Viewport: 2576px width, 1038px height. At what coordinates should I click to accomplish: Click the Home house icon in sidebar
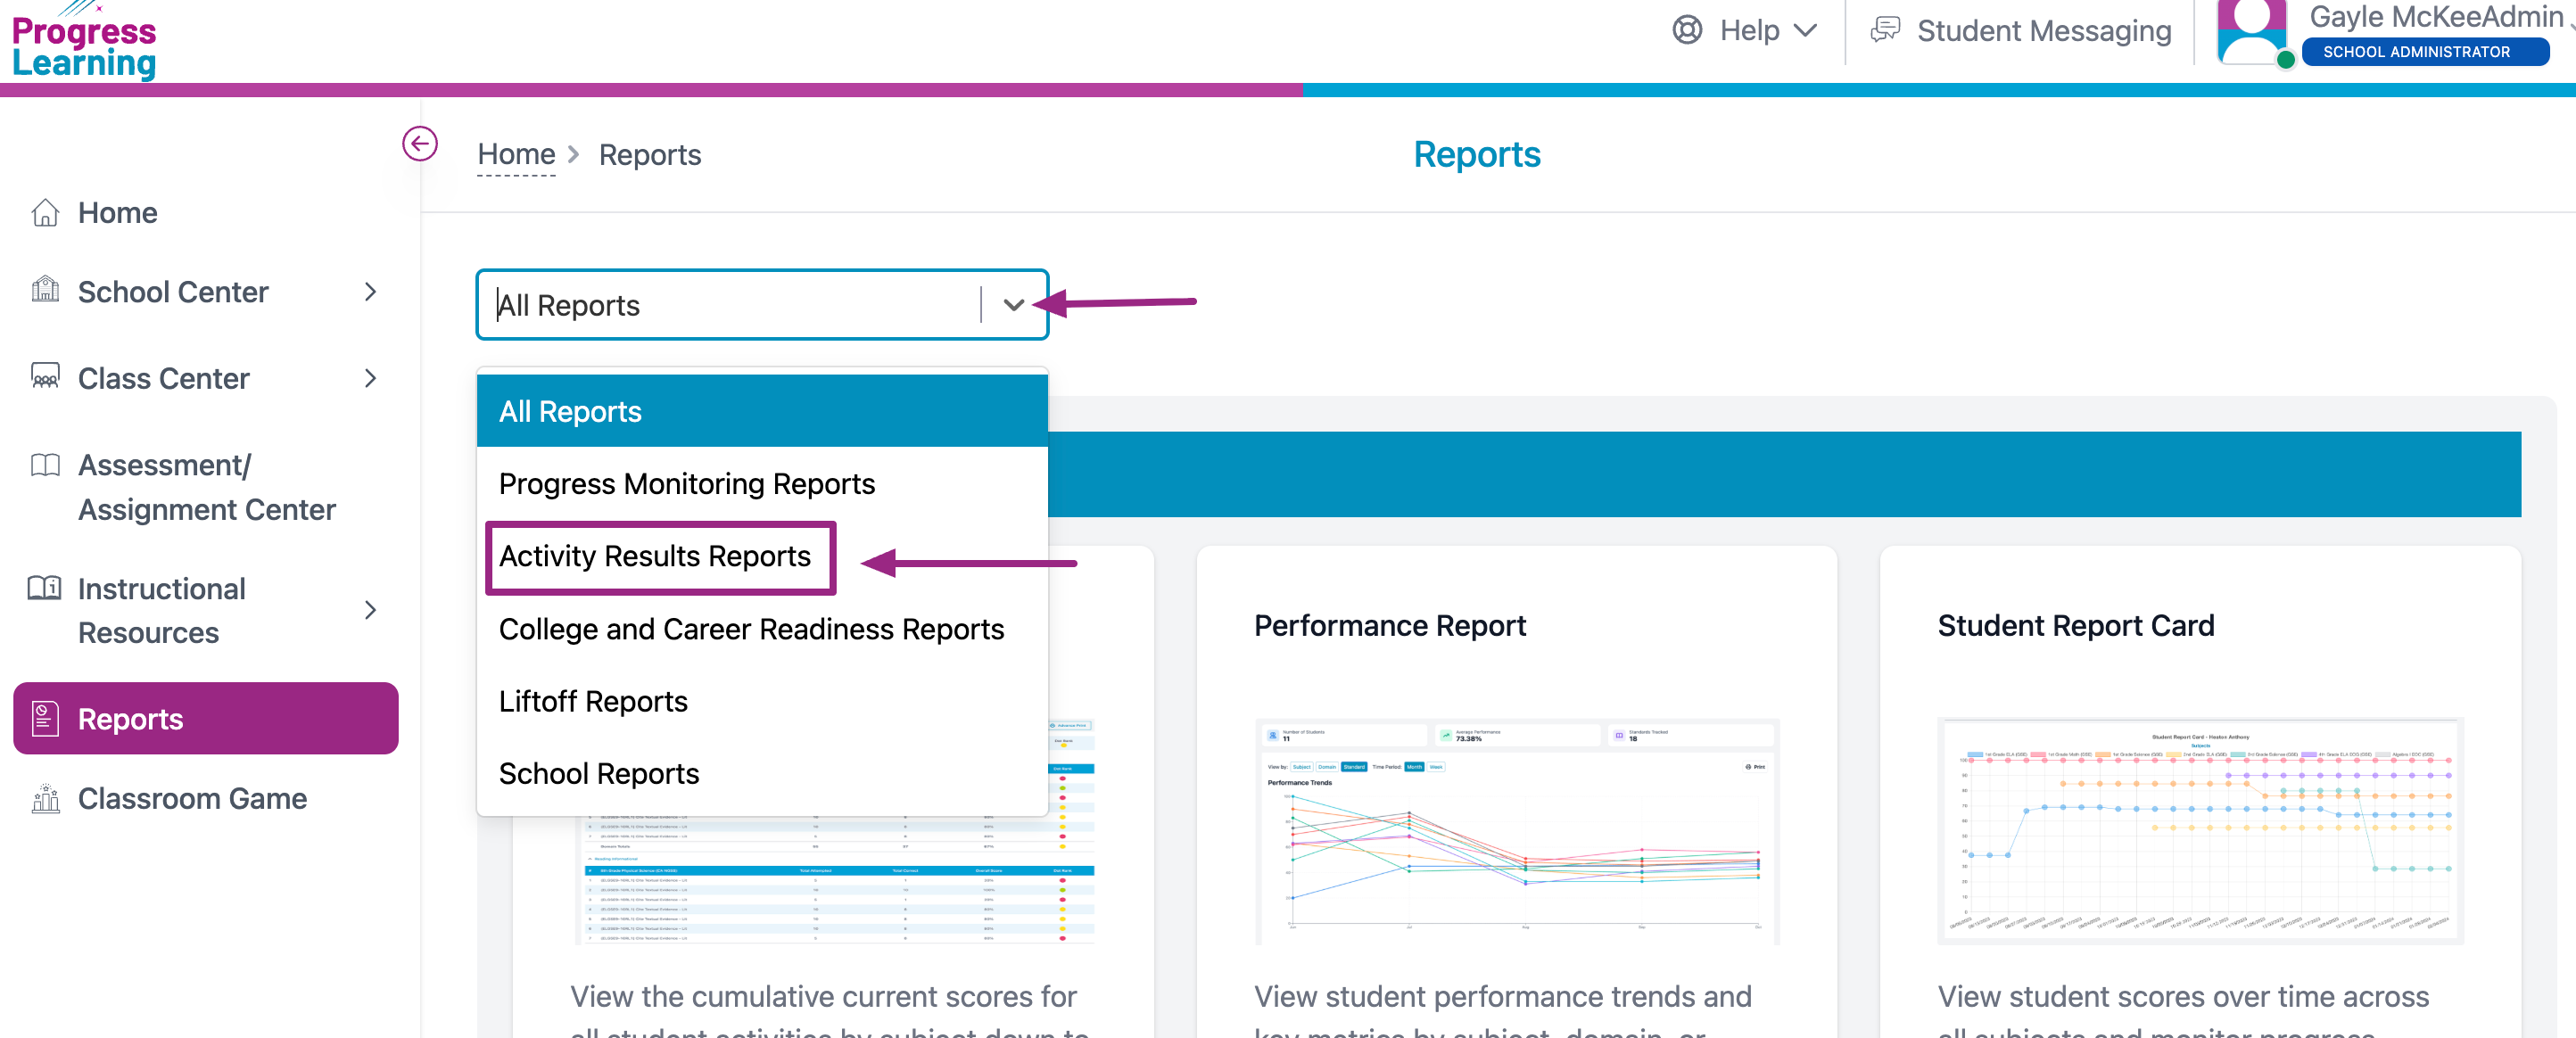coord(45,212)
